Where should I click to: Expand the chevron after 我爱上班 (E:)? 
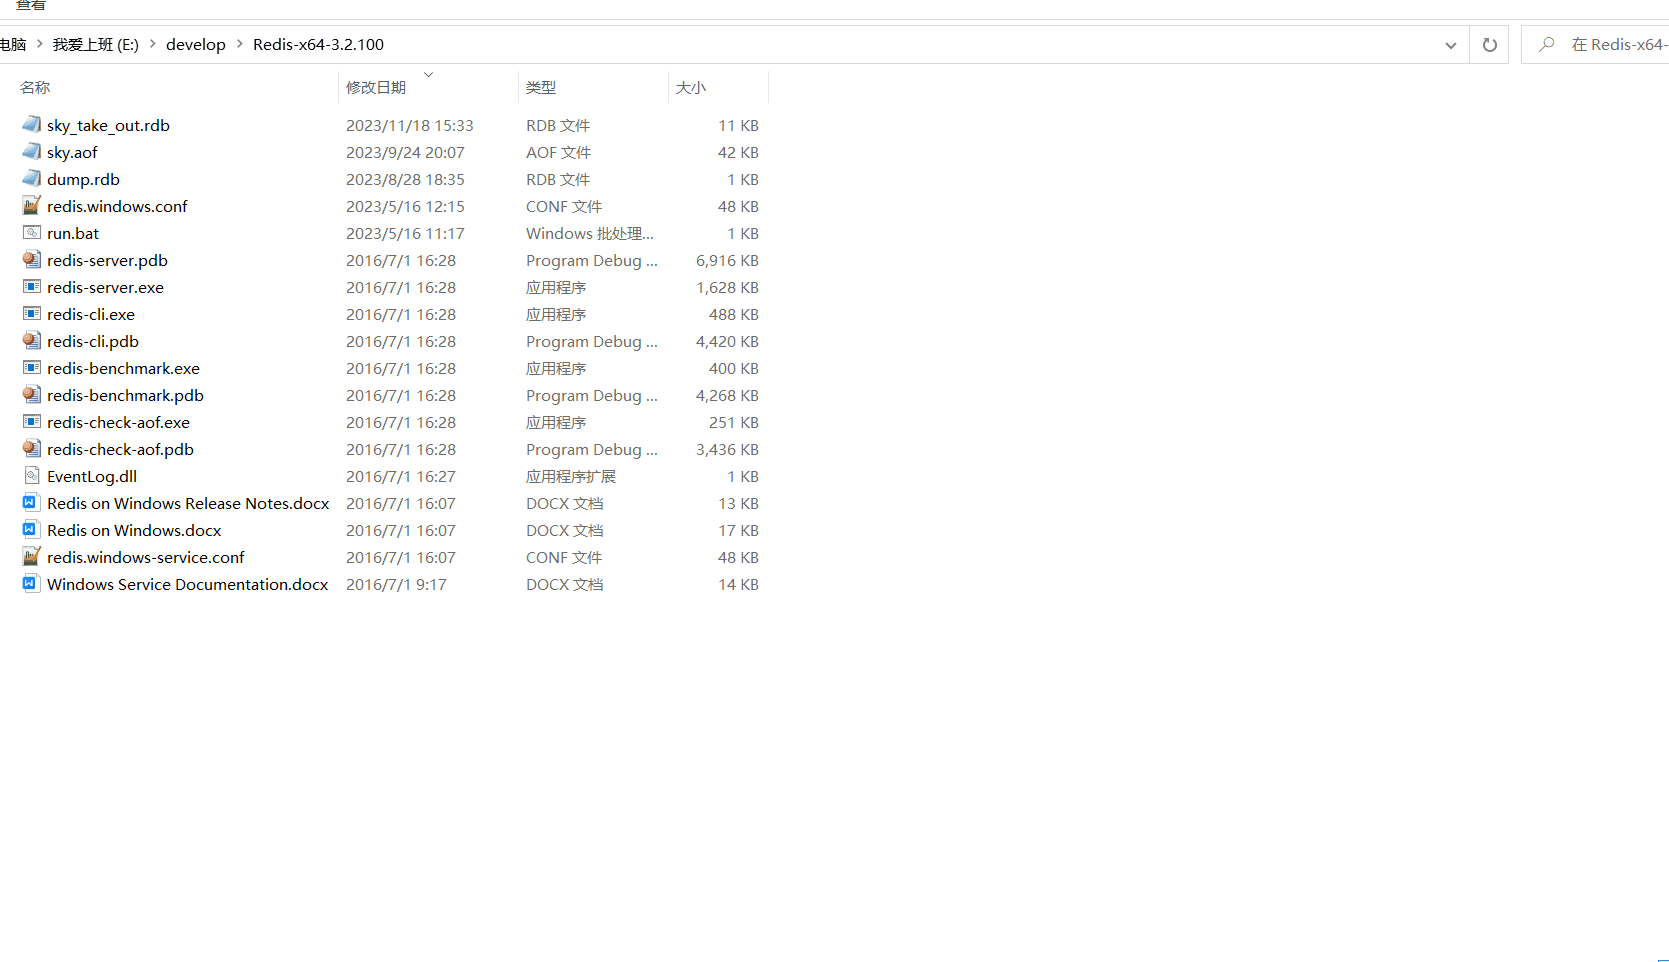click(x=153, y=44)
